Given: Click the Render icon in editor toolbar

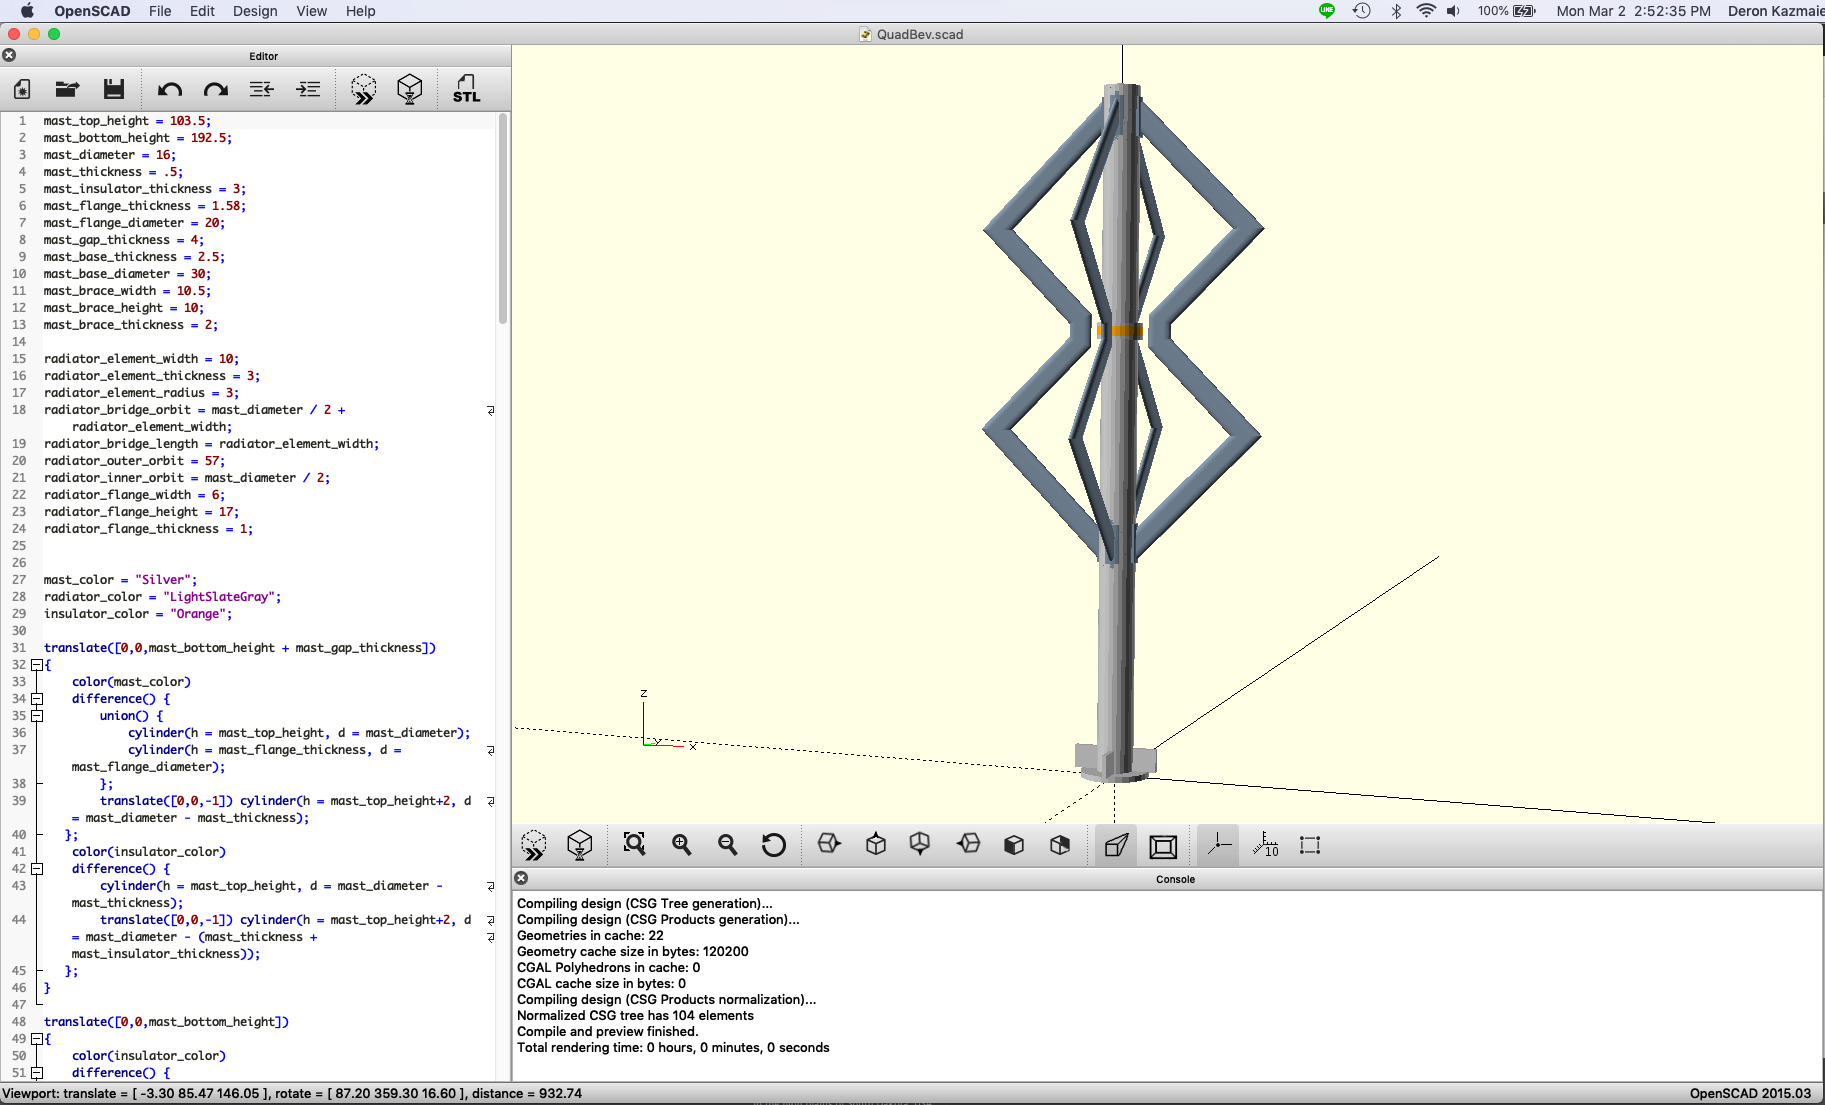Looking at the screenshot, I should tap(409, 89).
